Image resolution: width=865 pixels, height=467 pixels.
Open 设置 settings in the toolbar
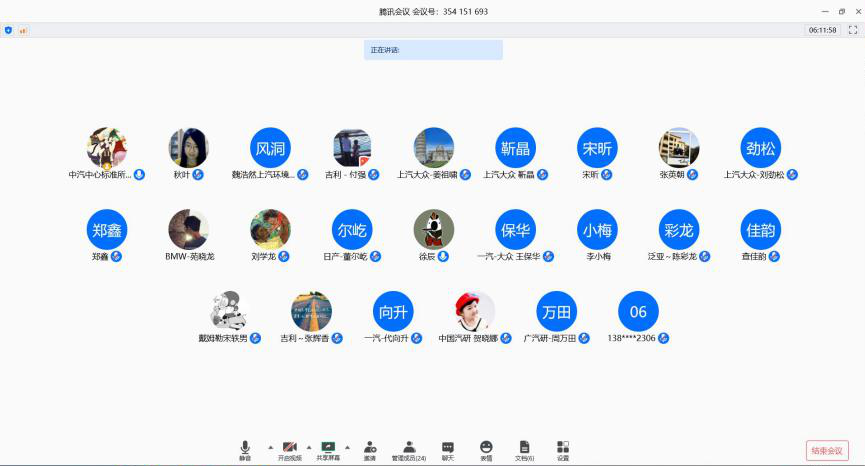point(563,447)
